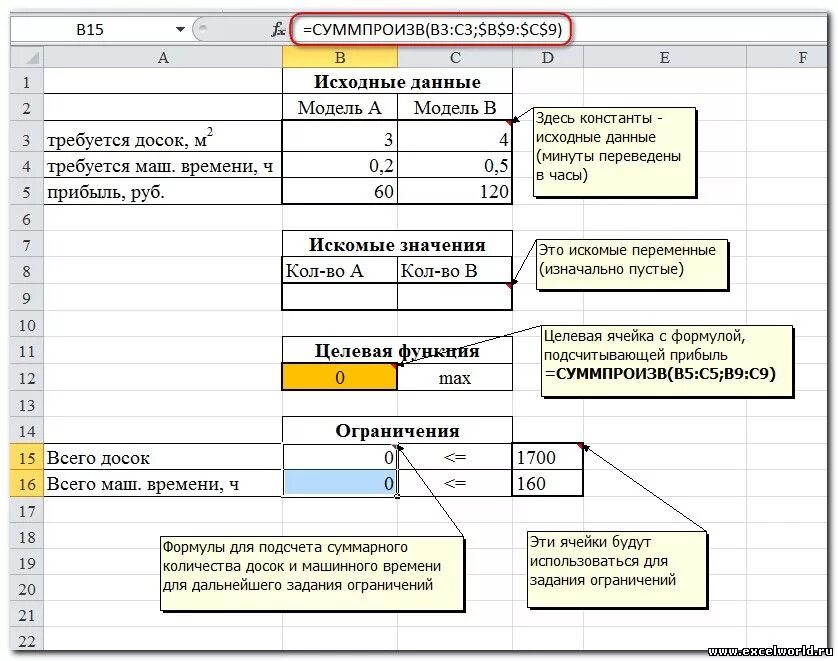Select row 15 header
The image size is (838, 661).
pos(27,458)
